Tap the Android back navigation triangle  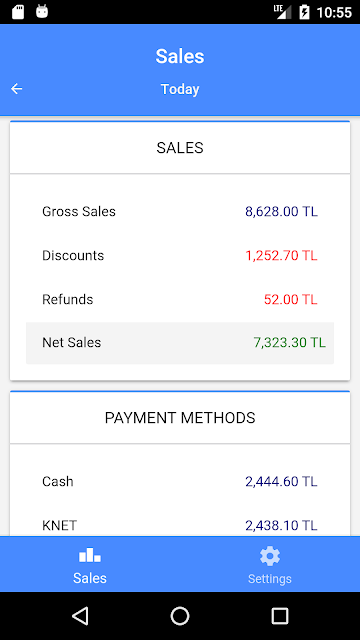80,616
